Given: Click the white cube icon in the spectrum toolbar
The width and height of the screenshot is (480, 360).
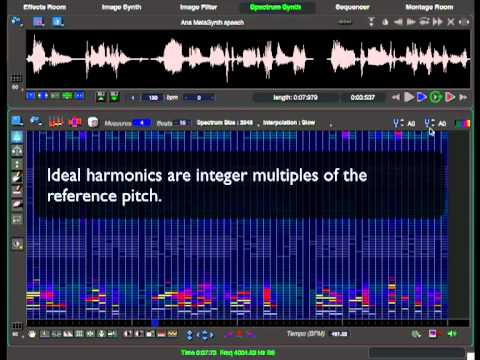Looking at the screenshot, I should coord(93,122).
